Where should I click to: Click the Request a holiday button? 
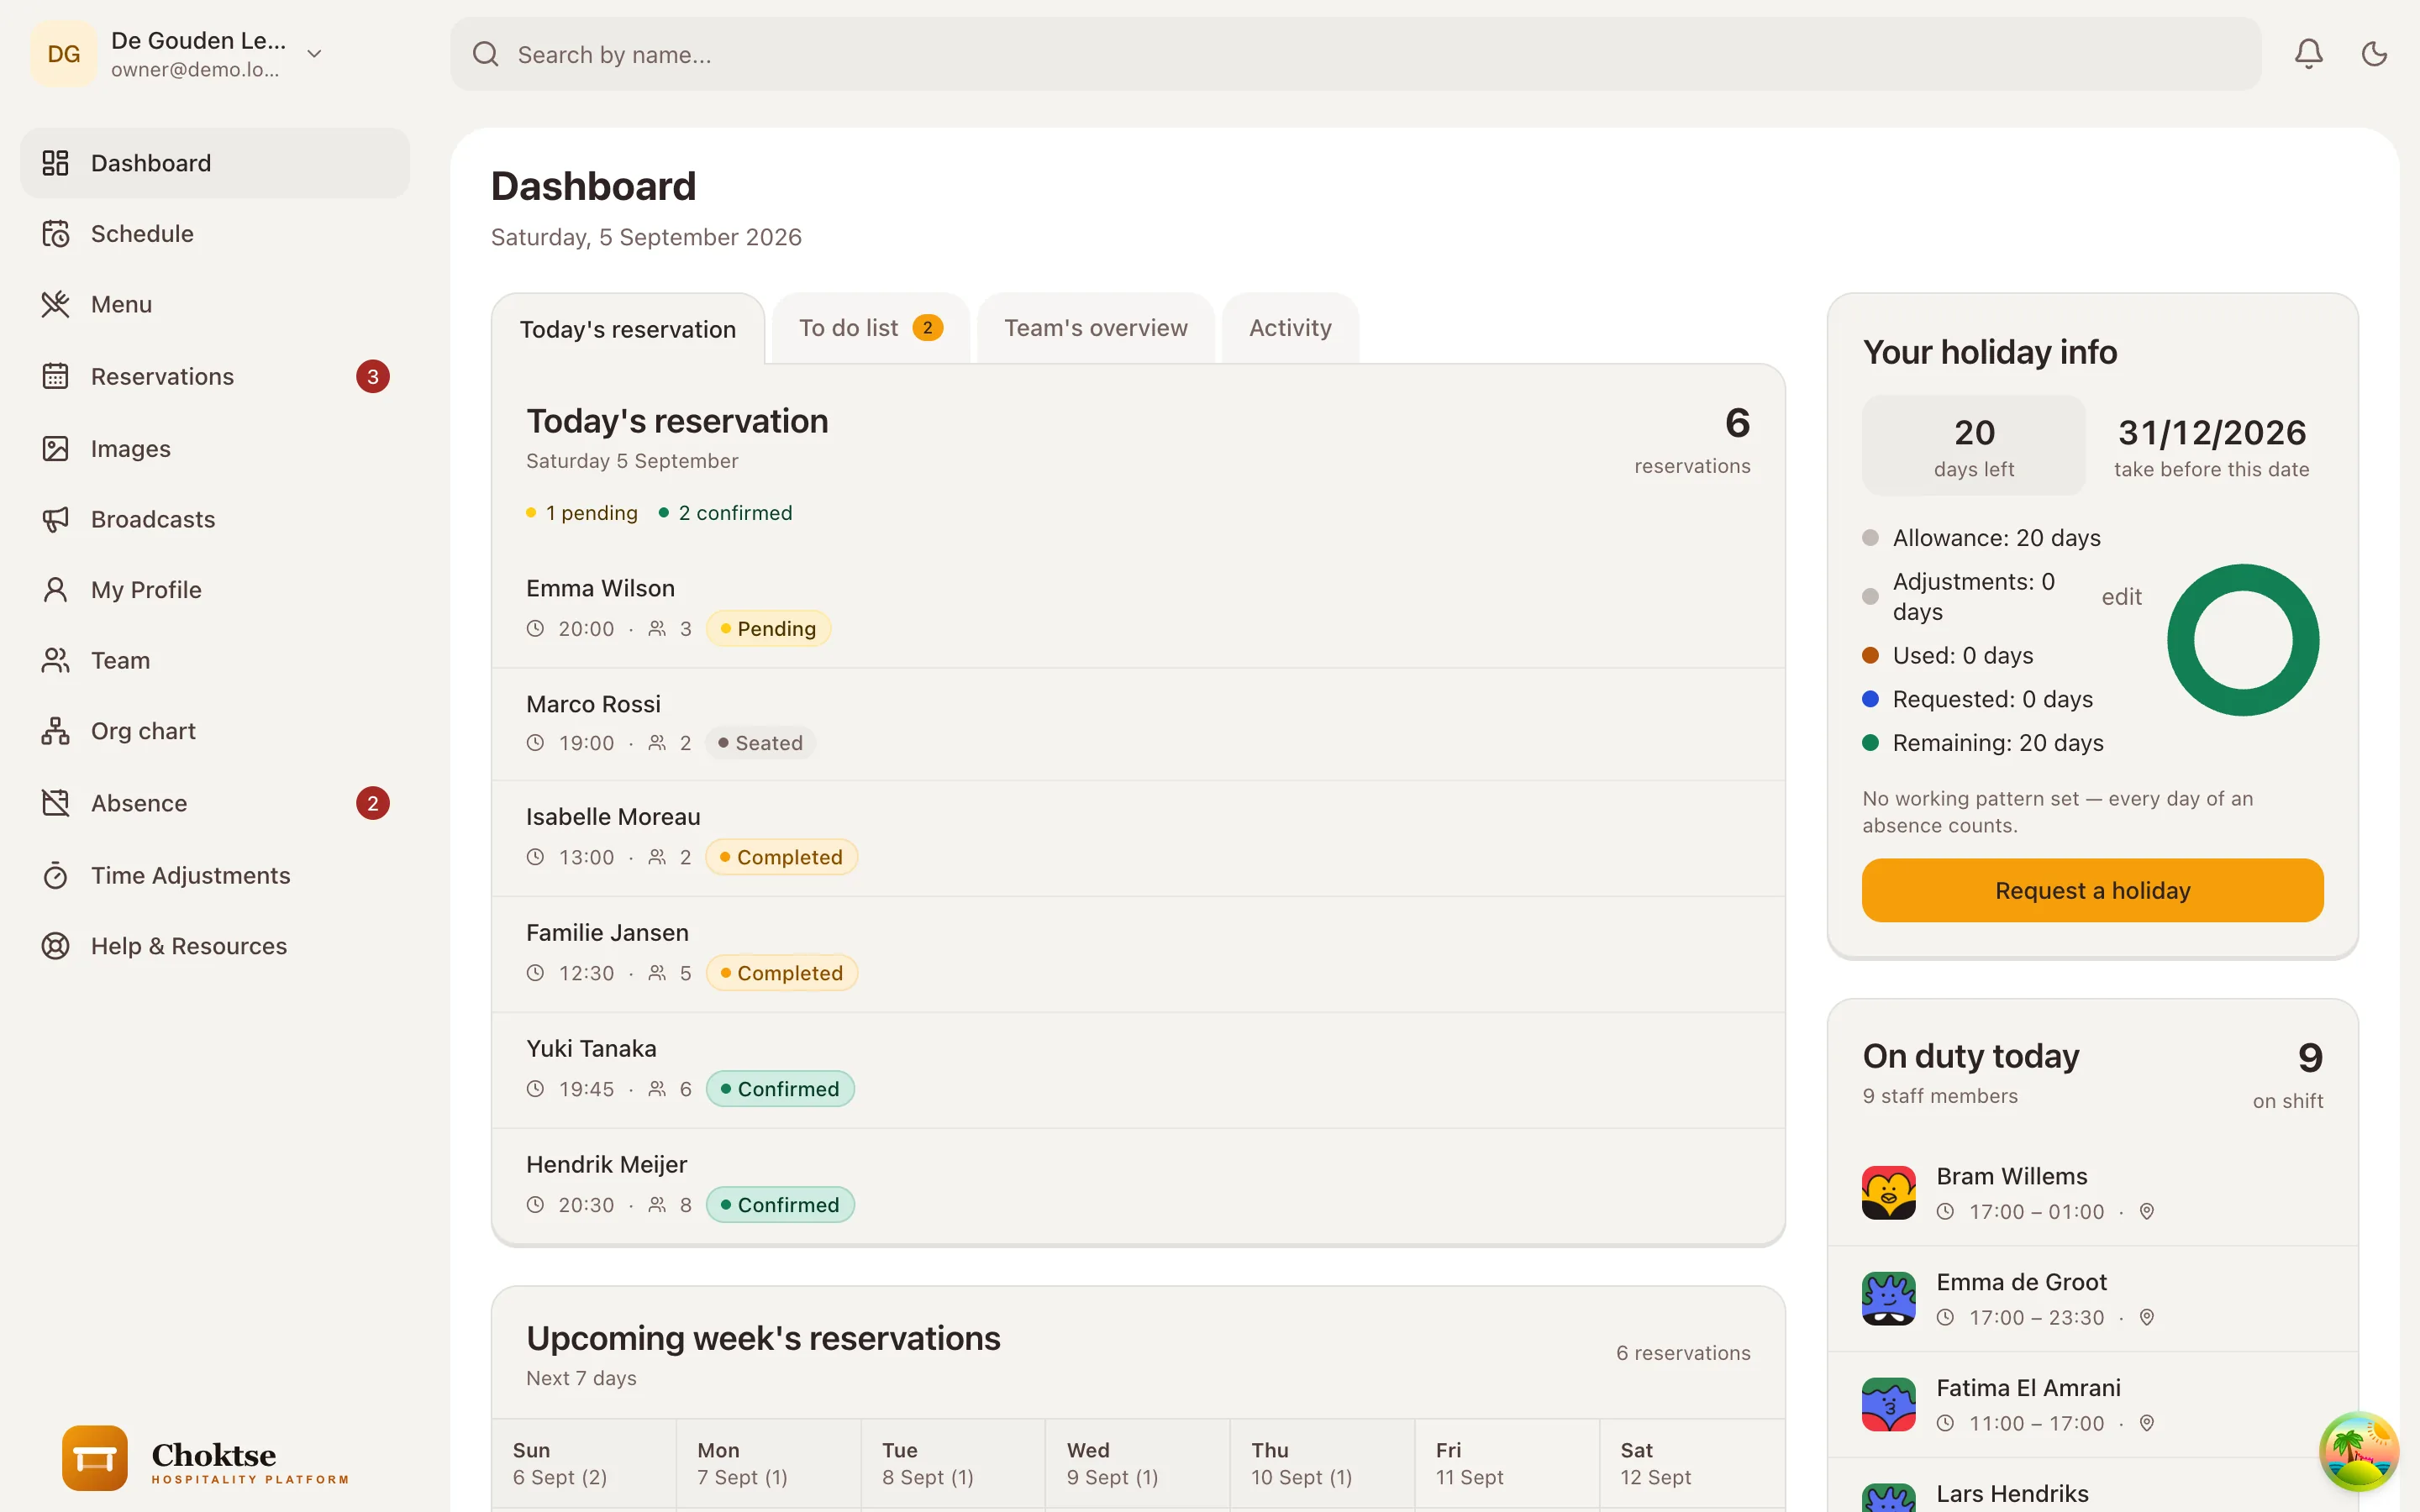2092,890
